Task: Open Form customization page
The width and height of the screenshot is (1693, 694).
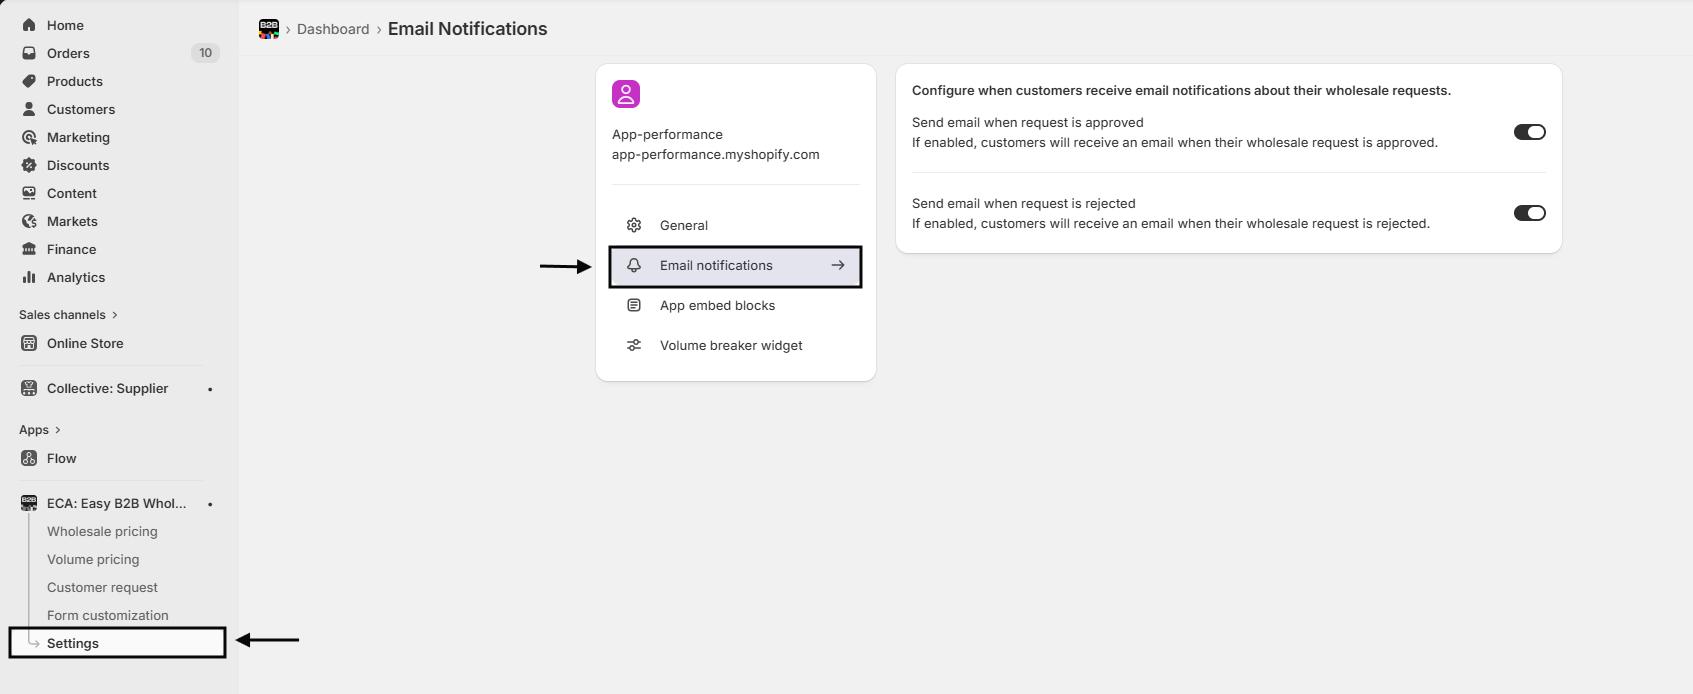Action: coord(107,616)
